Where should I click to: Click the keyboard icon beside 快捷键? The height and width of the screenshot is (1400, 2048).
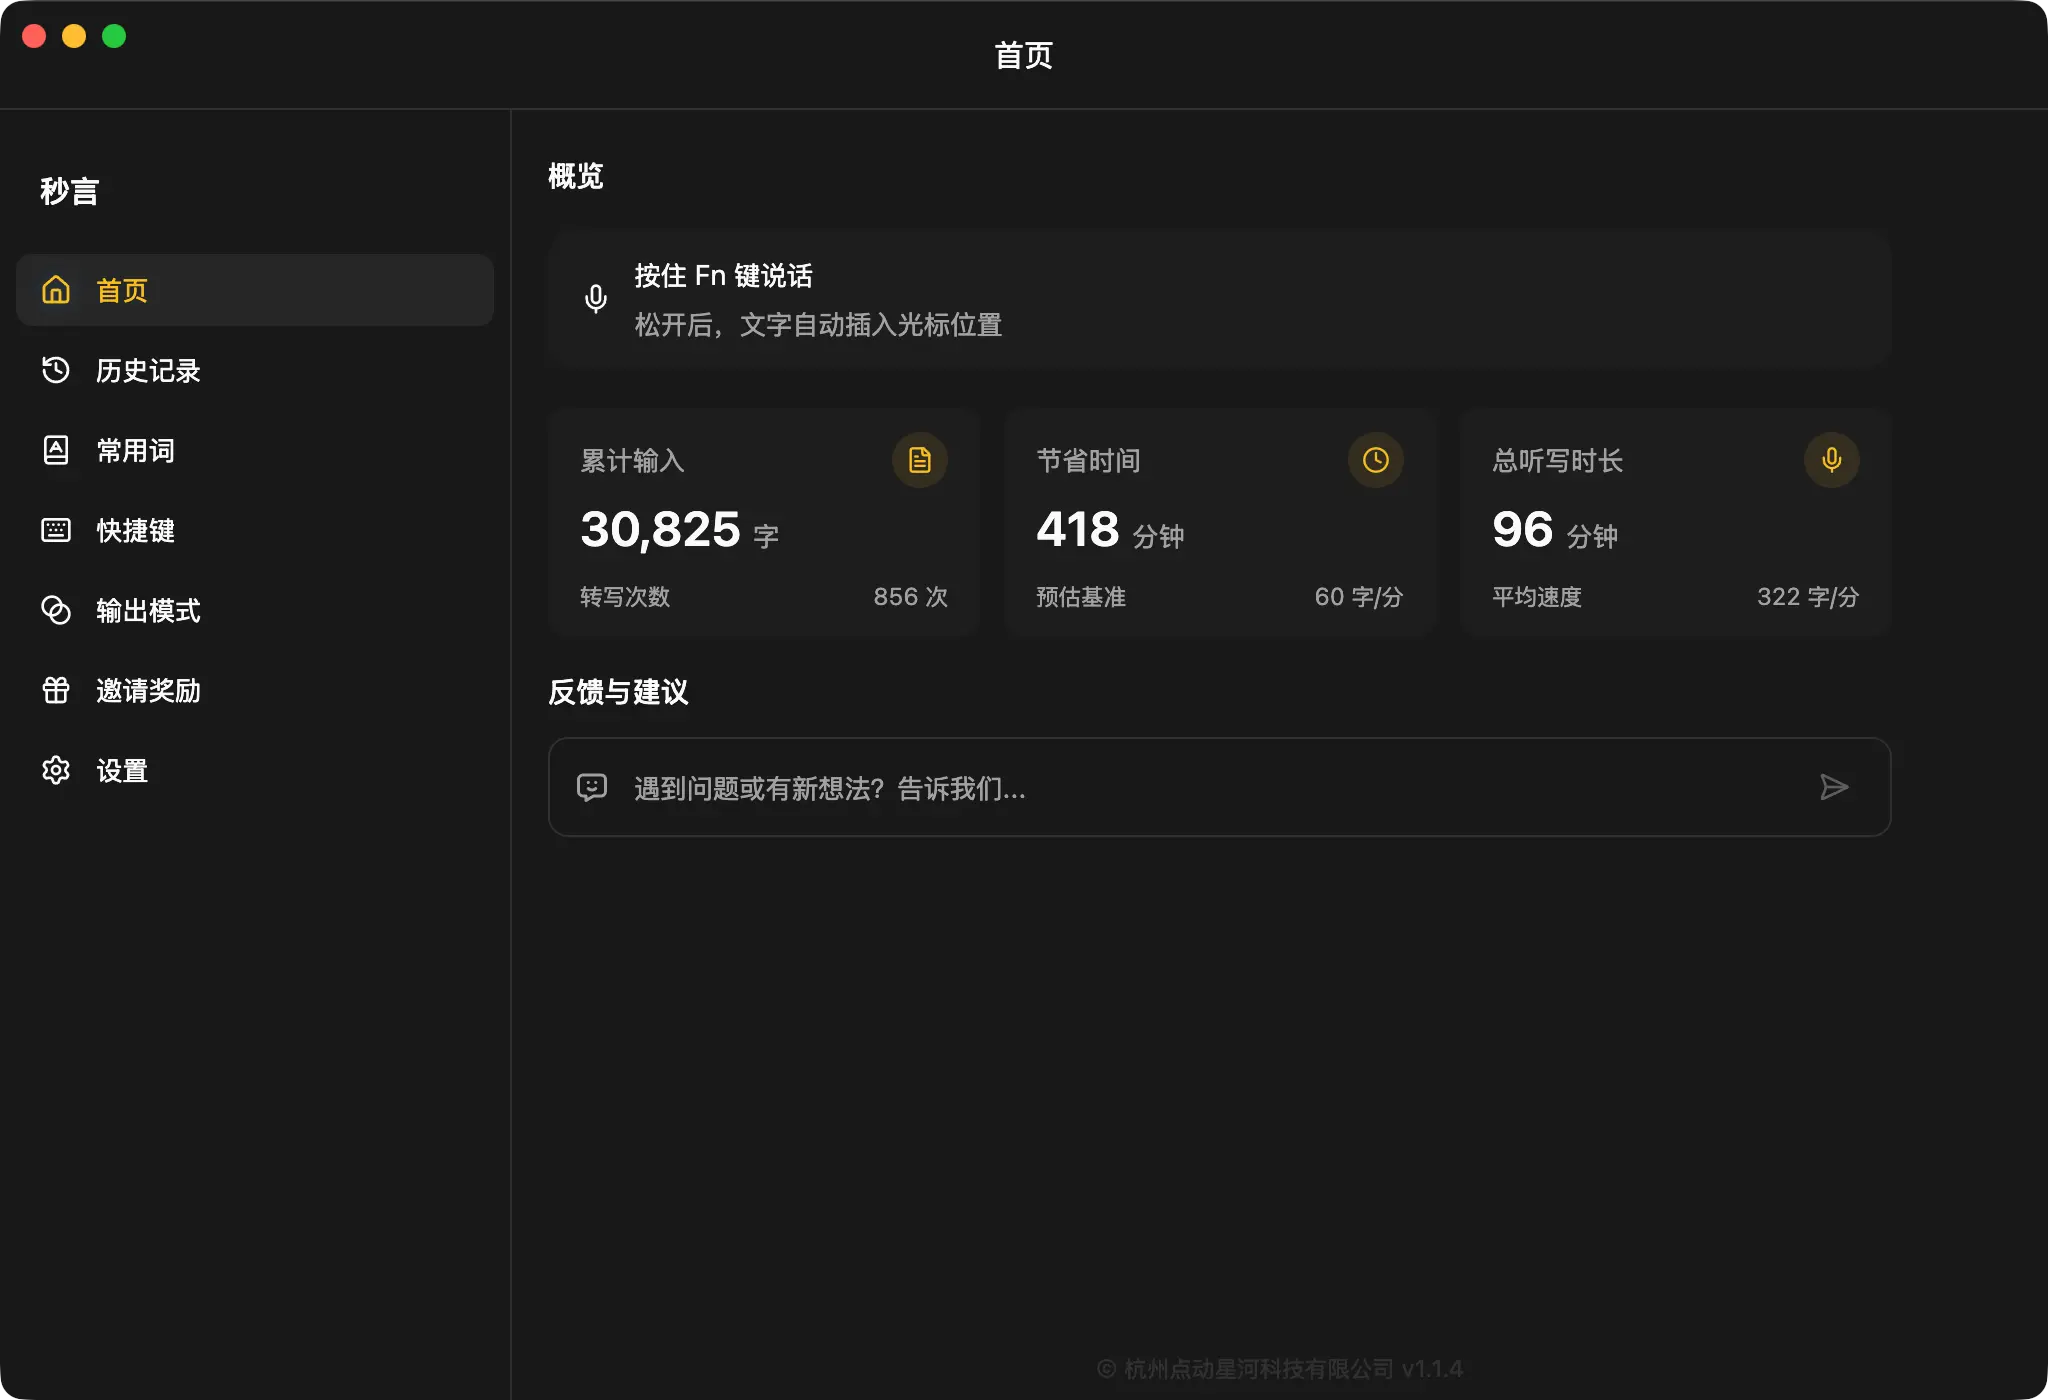(x=57, y=530)
